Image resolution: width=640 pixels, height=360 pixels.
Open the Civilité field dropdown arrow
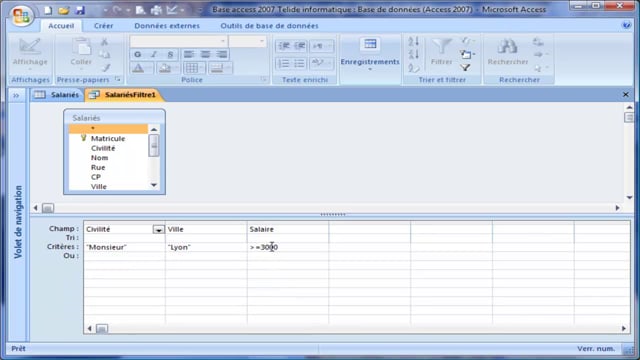(x=158, y=230)
